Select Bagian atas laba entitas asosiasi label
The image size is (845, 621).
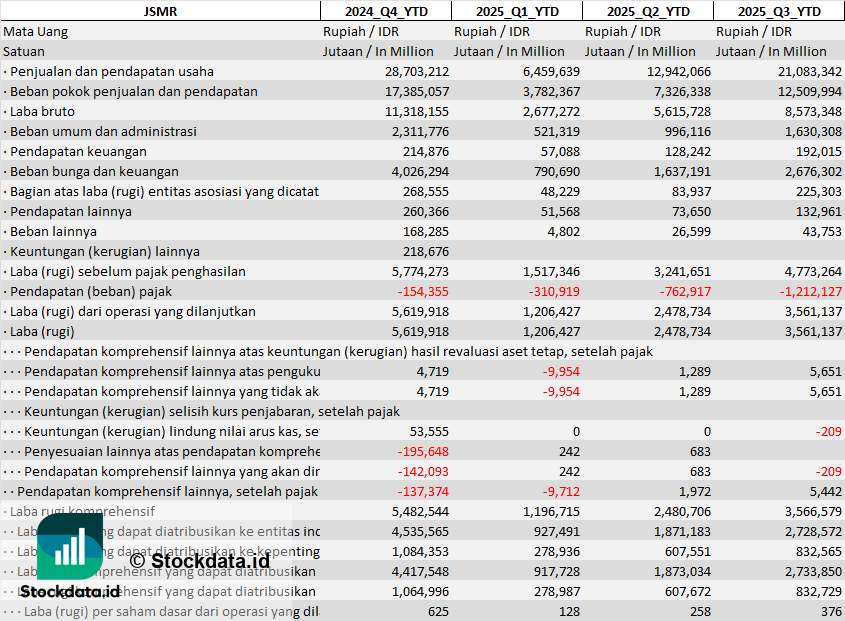161,191
